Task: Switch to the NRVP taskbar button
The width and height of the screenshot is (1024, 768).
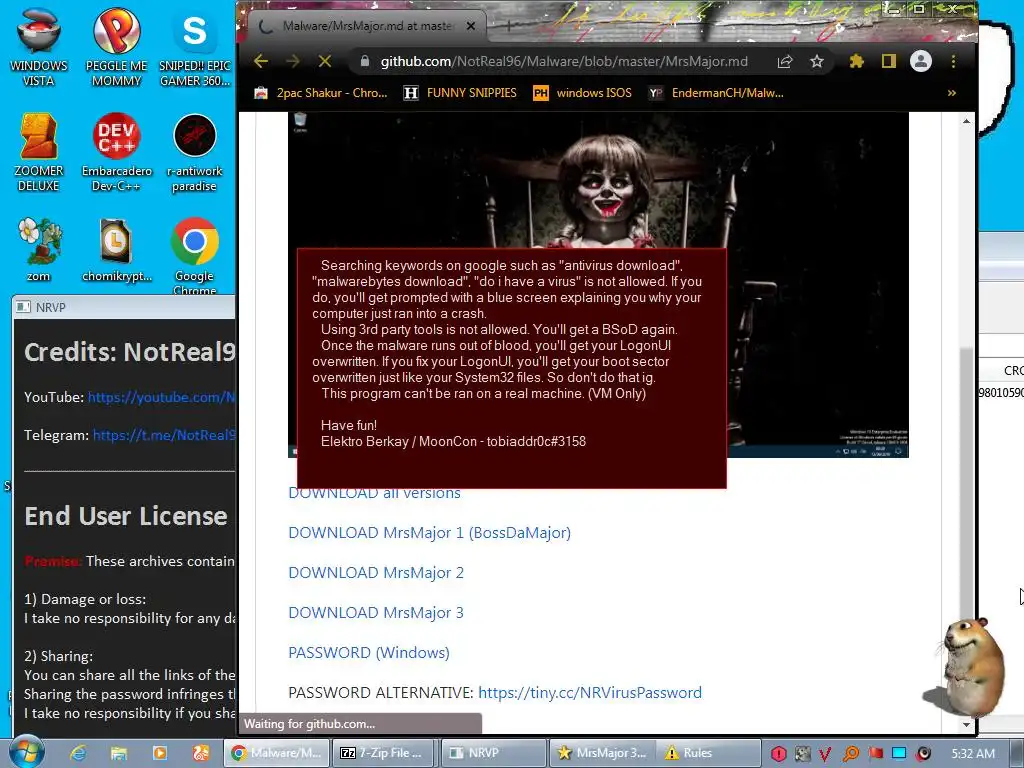Action: click(493, 753)
